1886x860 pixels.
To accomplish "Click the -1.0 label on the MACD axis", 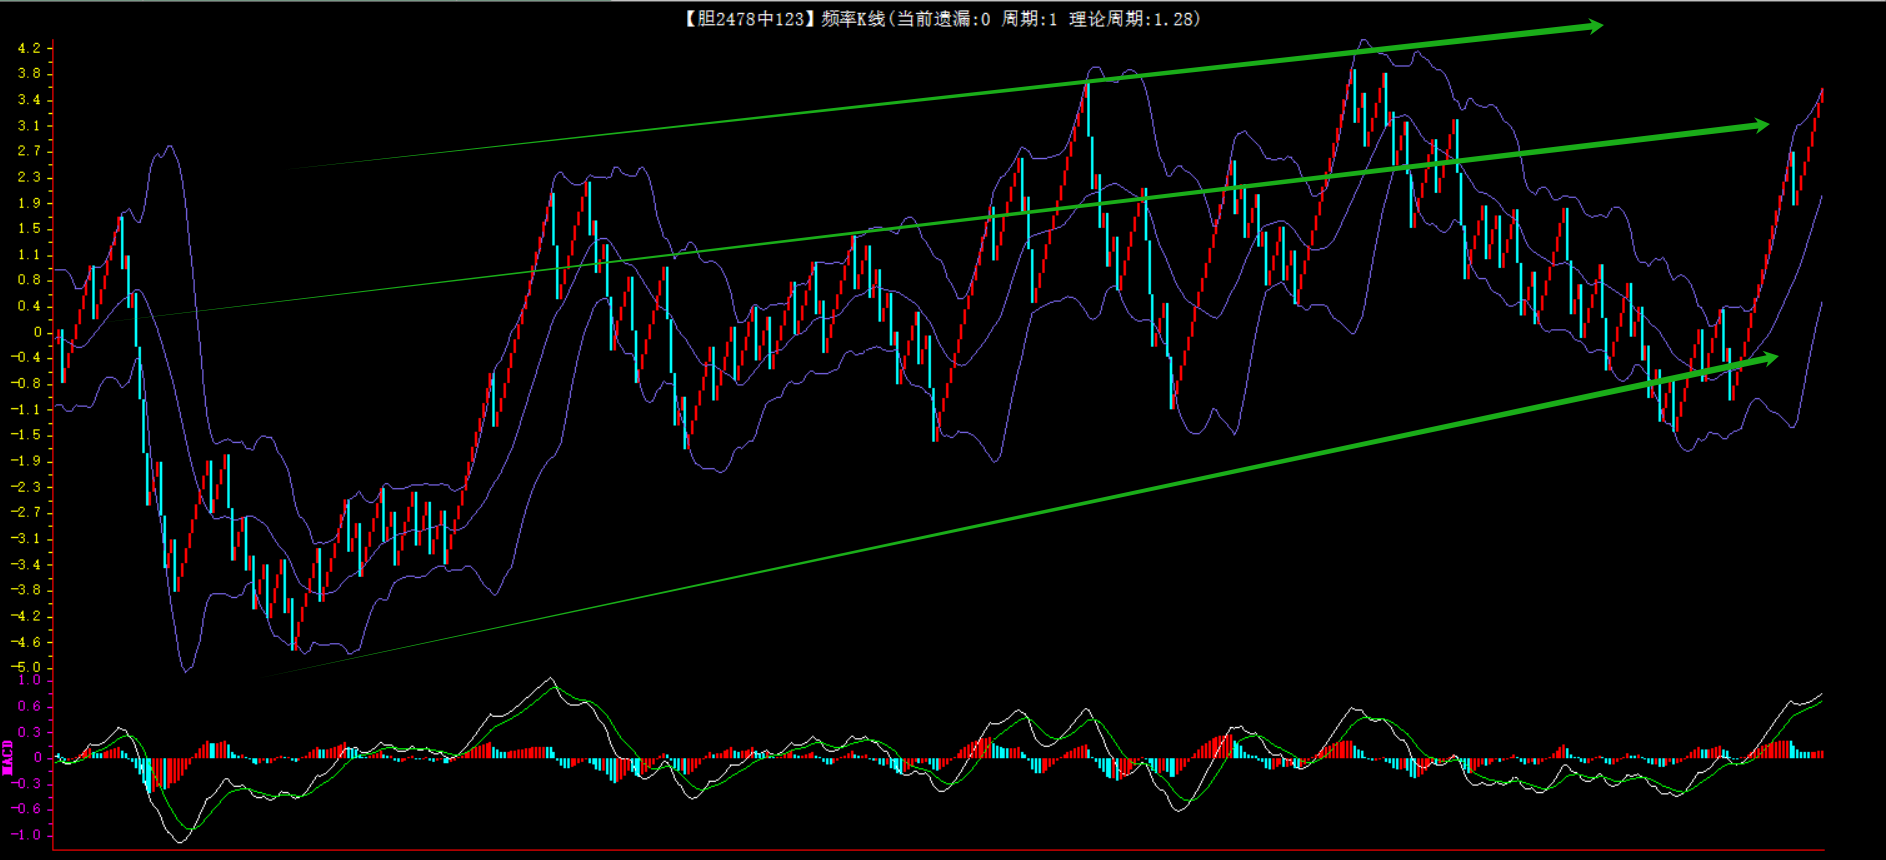I will [26, 835].
